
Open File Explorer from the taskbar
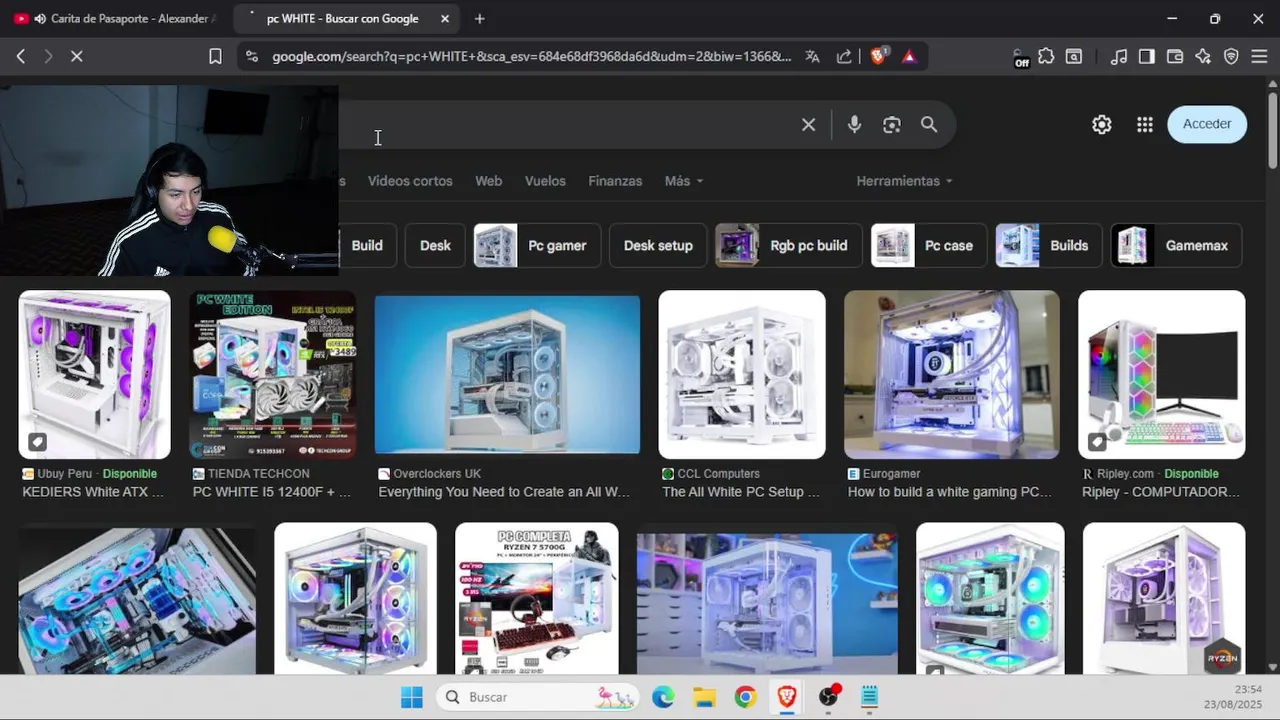coord(705,697)
